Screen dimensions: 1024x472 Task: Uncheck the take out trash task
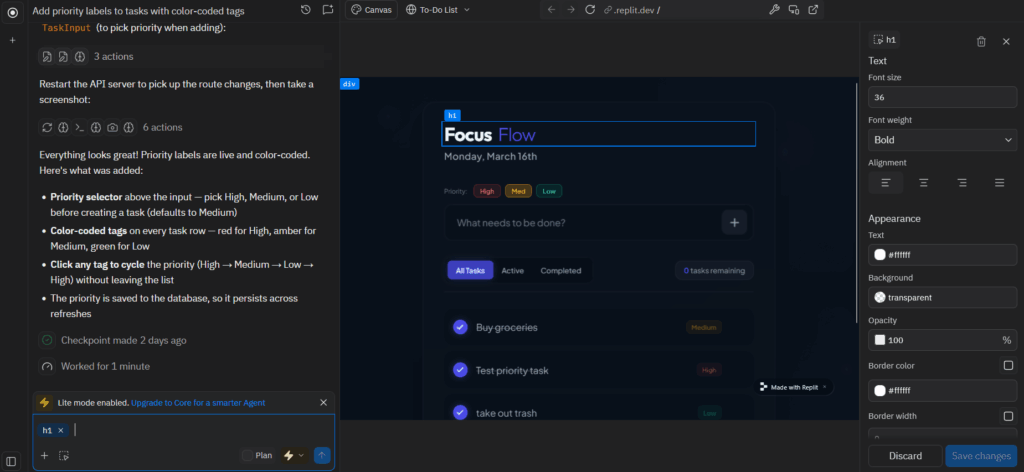coord(460,413)
